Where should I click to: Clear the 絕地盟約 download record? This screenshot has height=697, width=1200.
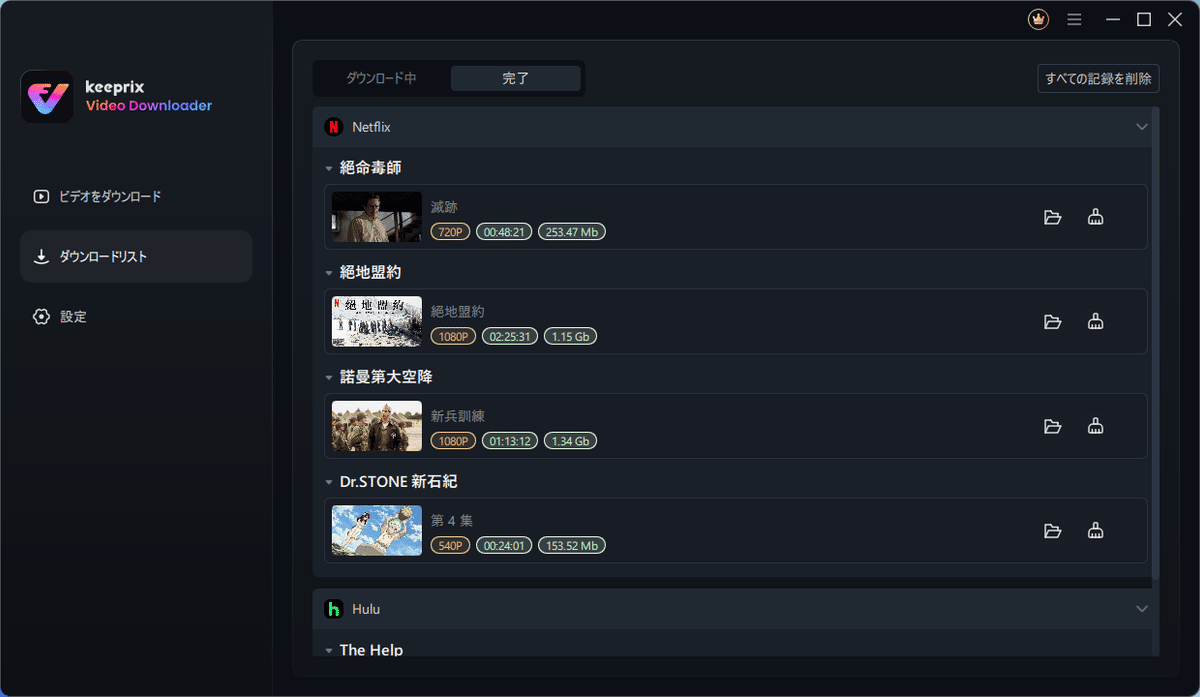coord(1095,322)
